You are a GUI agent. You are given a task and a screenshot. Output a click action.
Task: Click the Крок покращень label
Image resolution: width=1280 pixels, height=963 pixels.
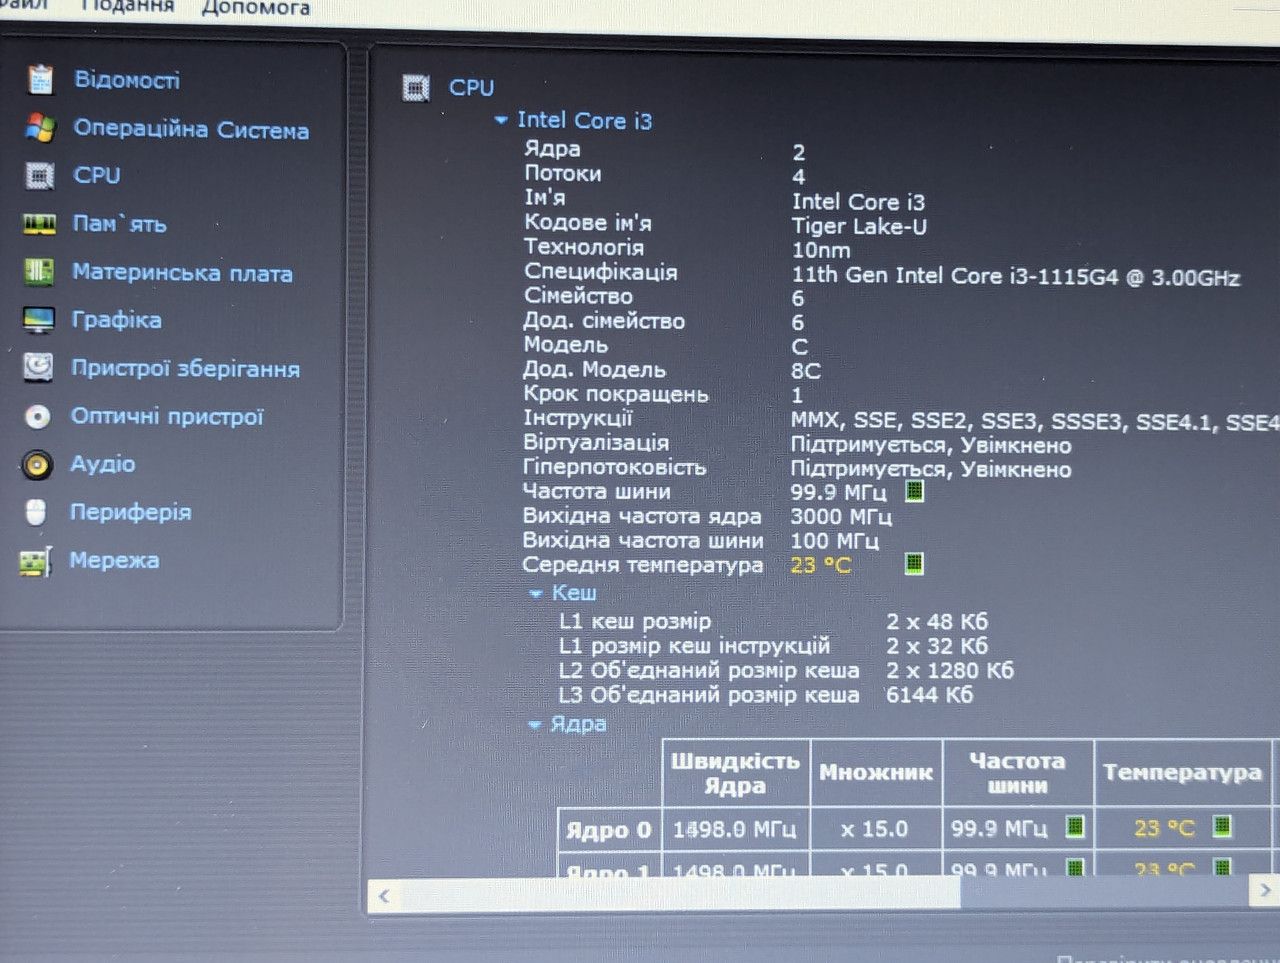point(616,394)
